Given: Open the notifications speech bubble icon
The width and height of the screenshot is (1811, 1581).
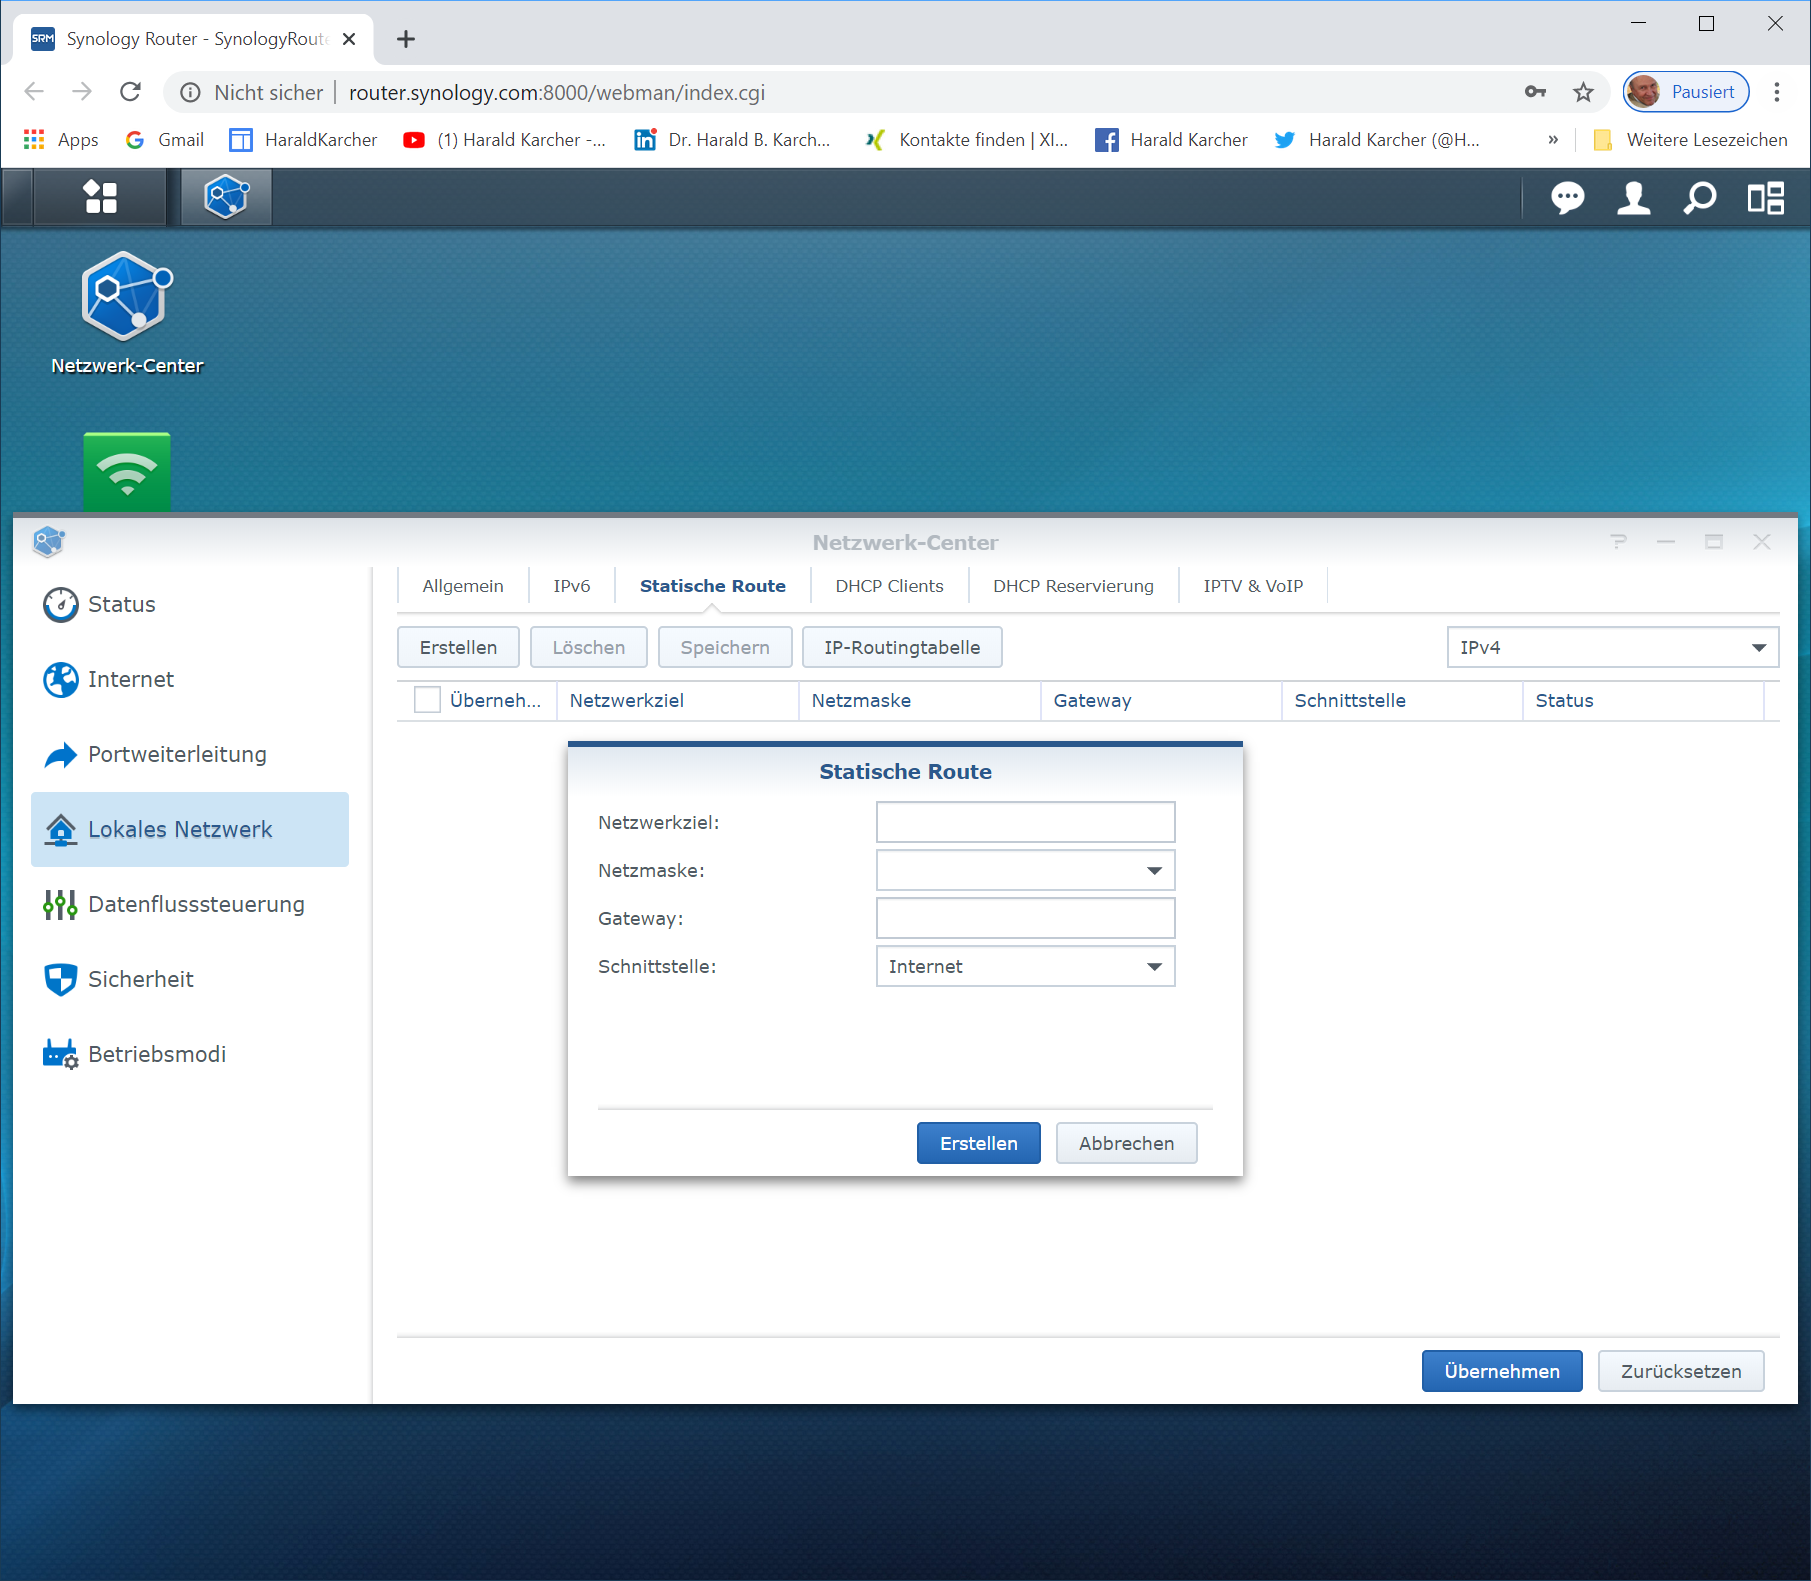Looking at the screenshot, I should 1567,198.
